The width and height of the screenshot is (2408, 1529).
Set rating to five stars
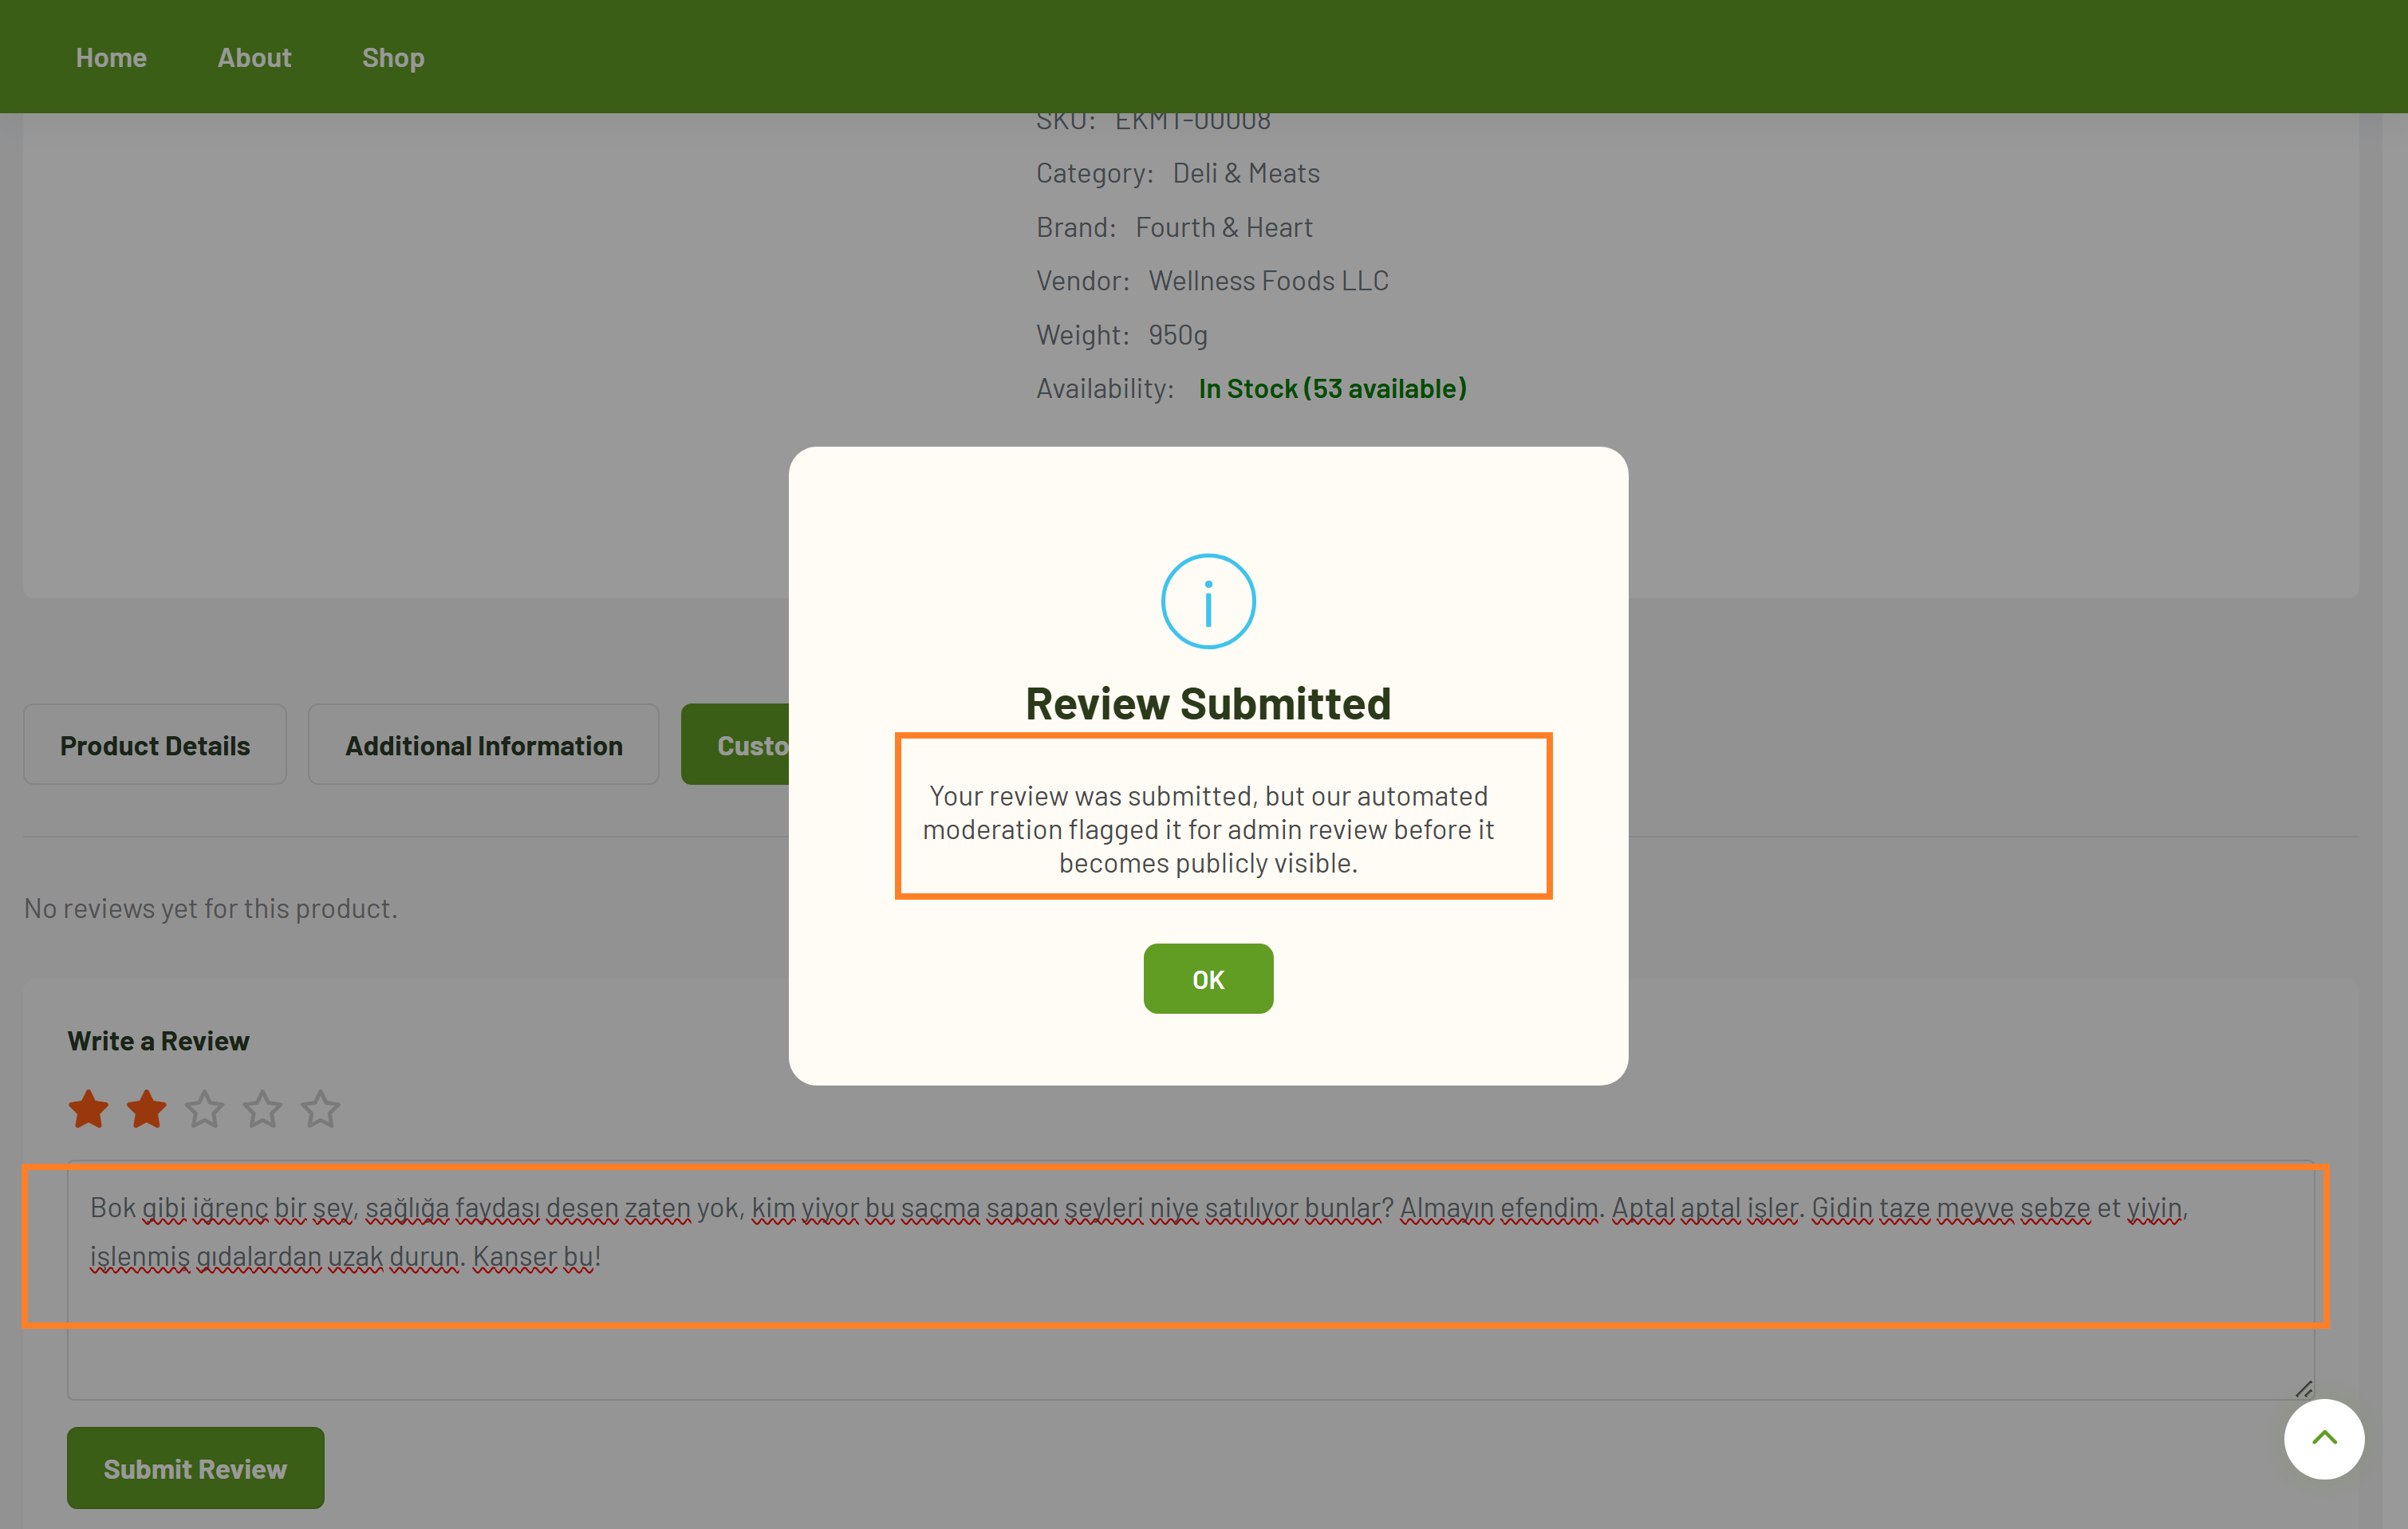pyautogui.click(x=321, y=1109)
